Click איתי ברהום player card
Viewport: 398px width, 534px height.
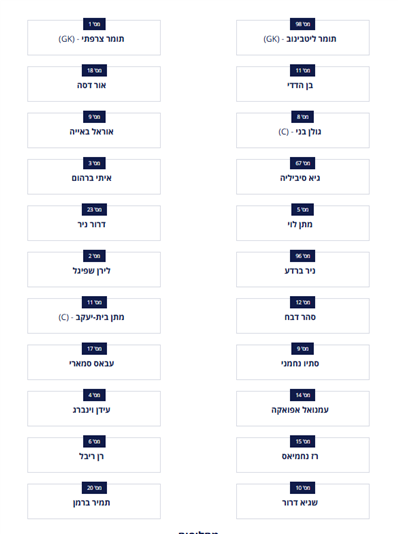[x=94, y=176]
